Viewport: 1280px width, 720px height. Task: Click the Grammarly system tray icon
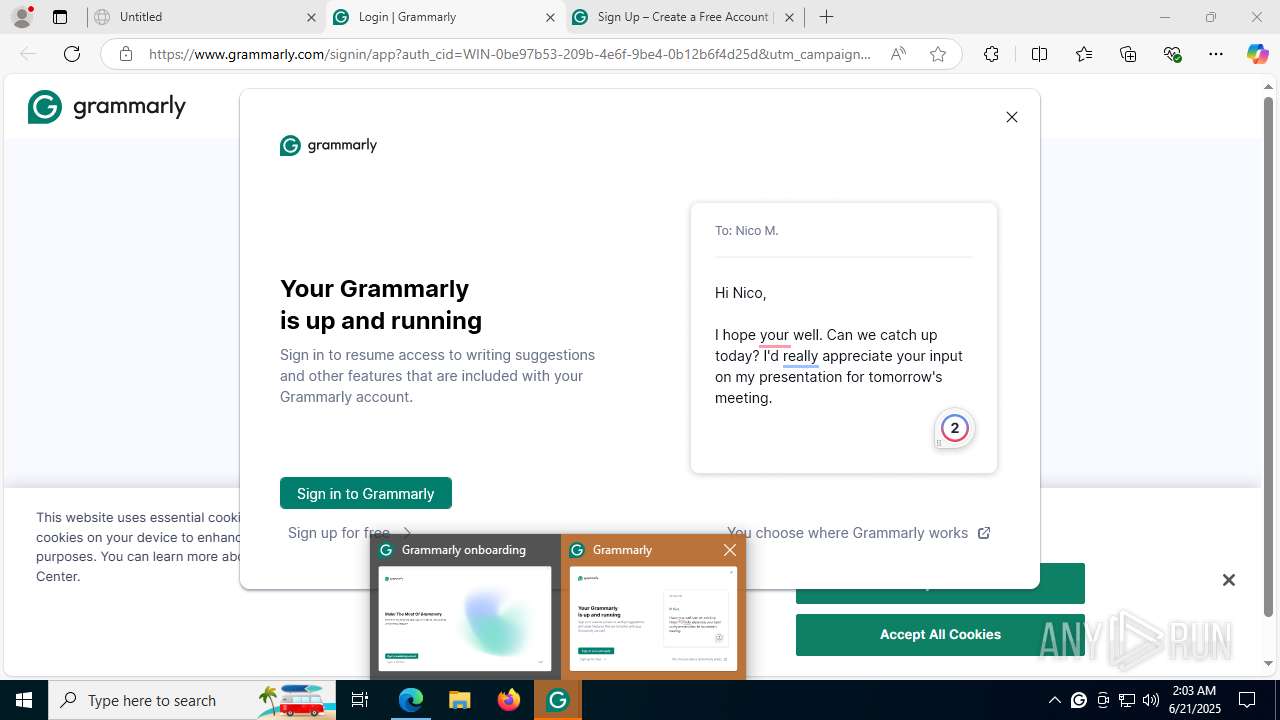tap(1079, 700)
